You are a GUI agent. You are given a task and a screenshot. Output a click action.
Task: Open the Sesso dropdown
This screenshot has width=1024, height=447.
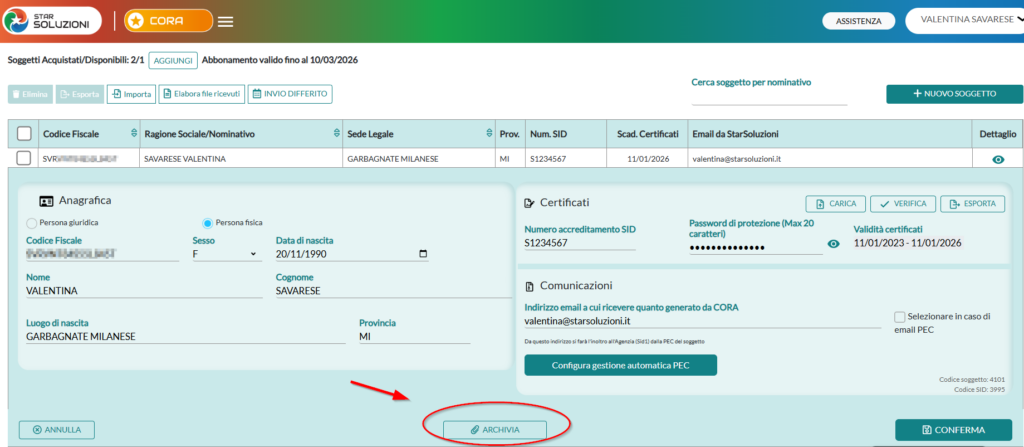[x=225, y=254]
